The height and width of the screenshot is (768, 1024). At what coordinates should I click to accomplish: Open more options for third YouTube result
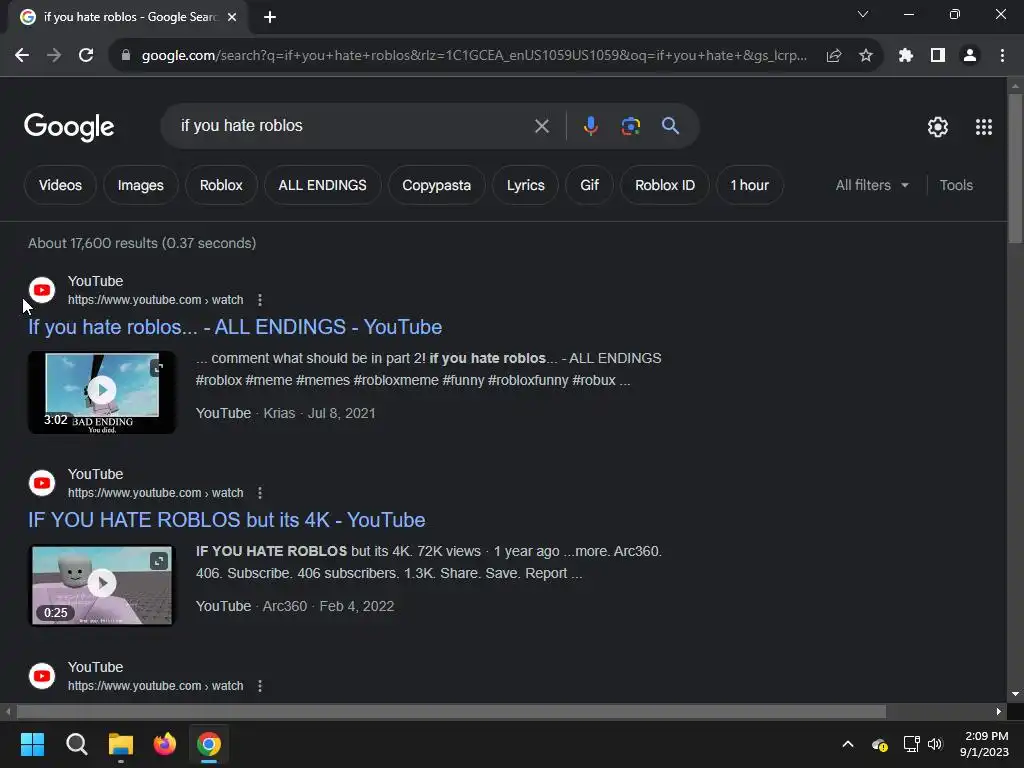tap(260, 686)
